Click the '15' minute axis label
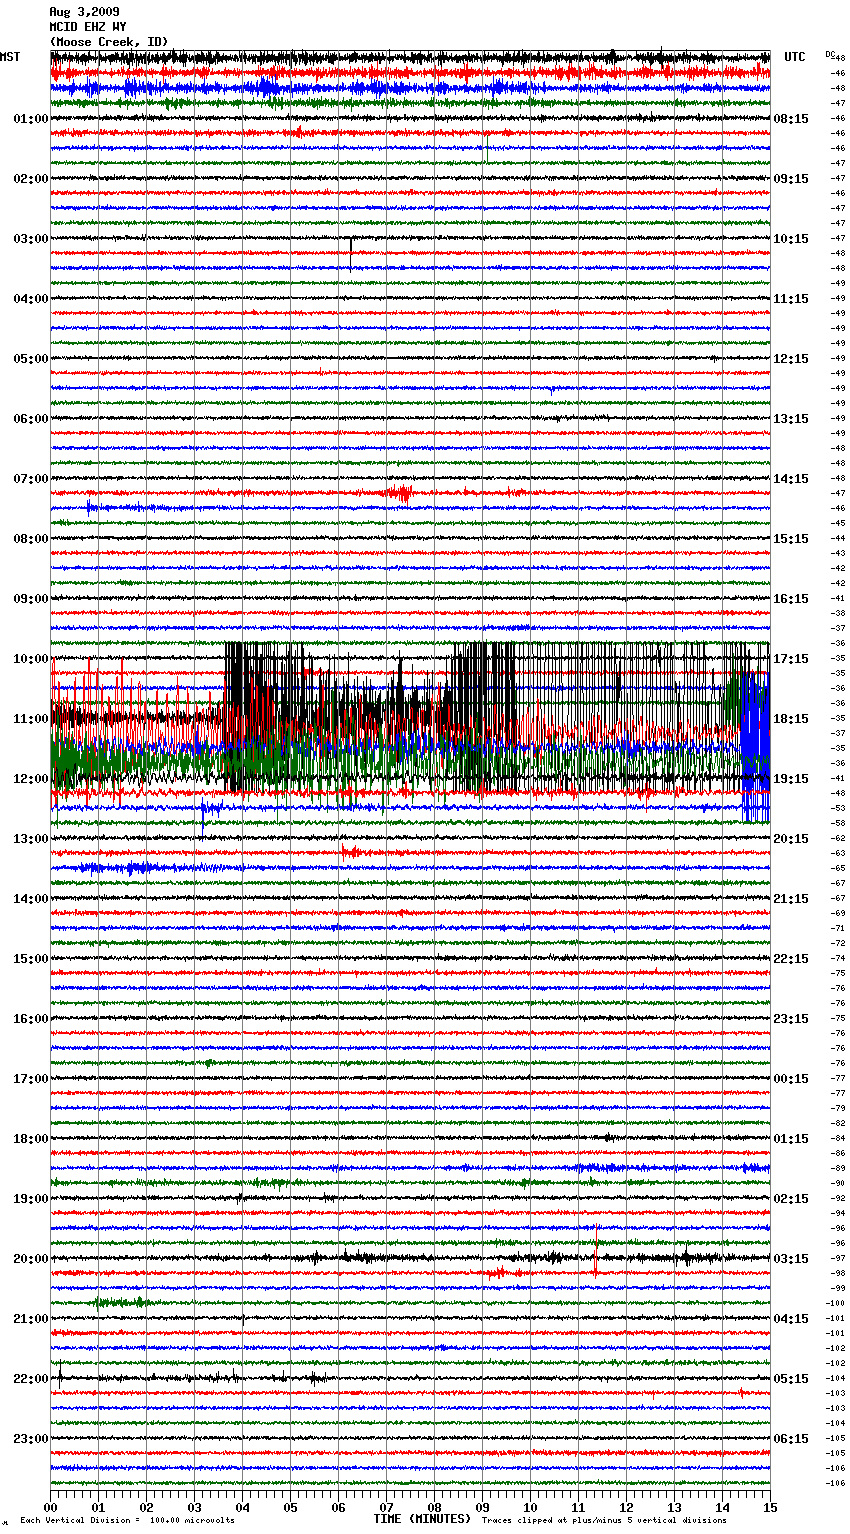 (770, 1507)
